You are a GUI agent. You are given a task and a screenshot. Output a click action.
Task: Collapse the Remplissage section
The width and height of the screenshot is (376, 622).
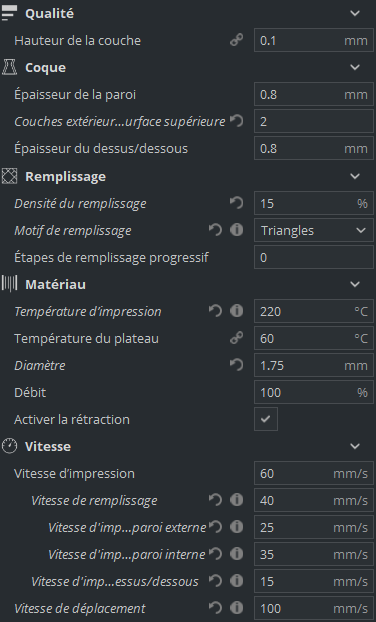tap(355, 176)
